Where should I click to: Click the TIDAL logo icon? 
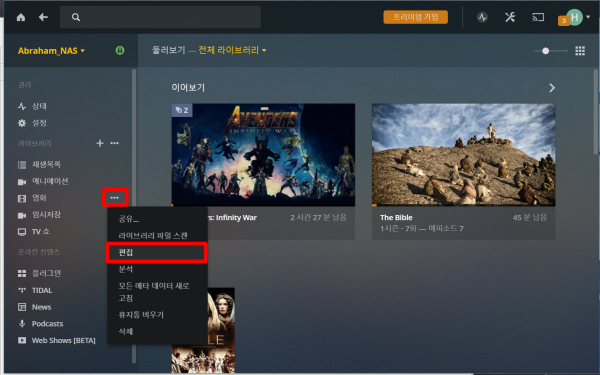[x=22, y=290]
